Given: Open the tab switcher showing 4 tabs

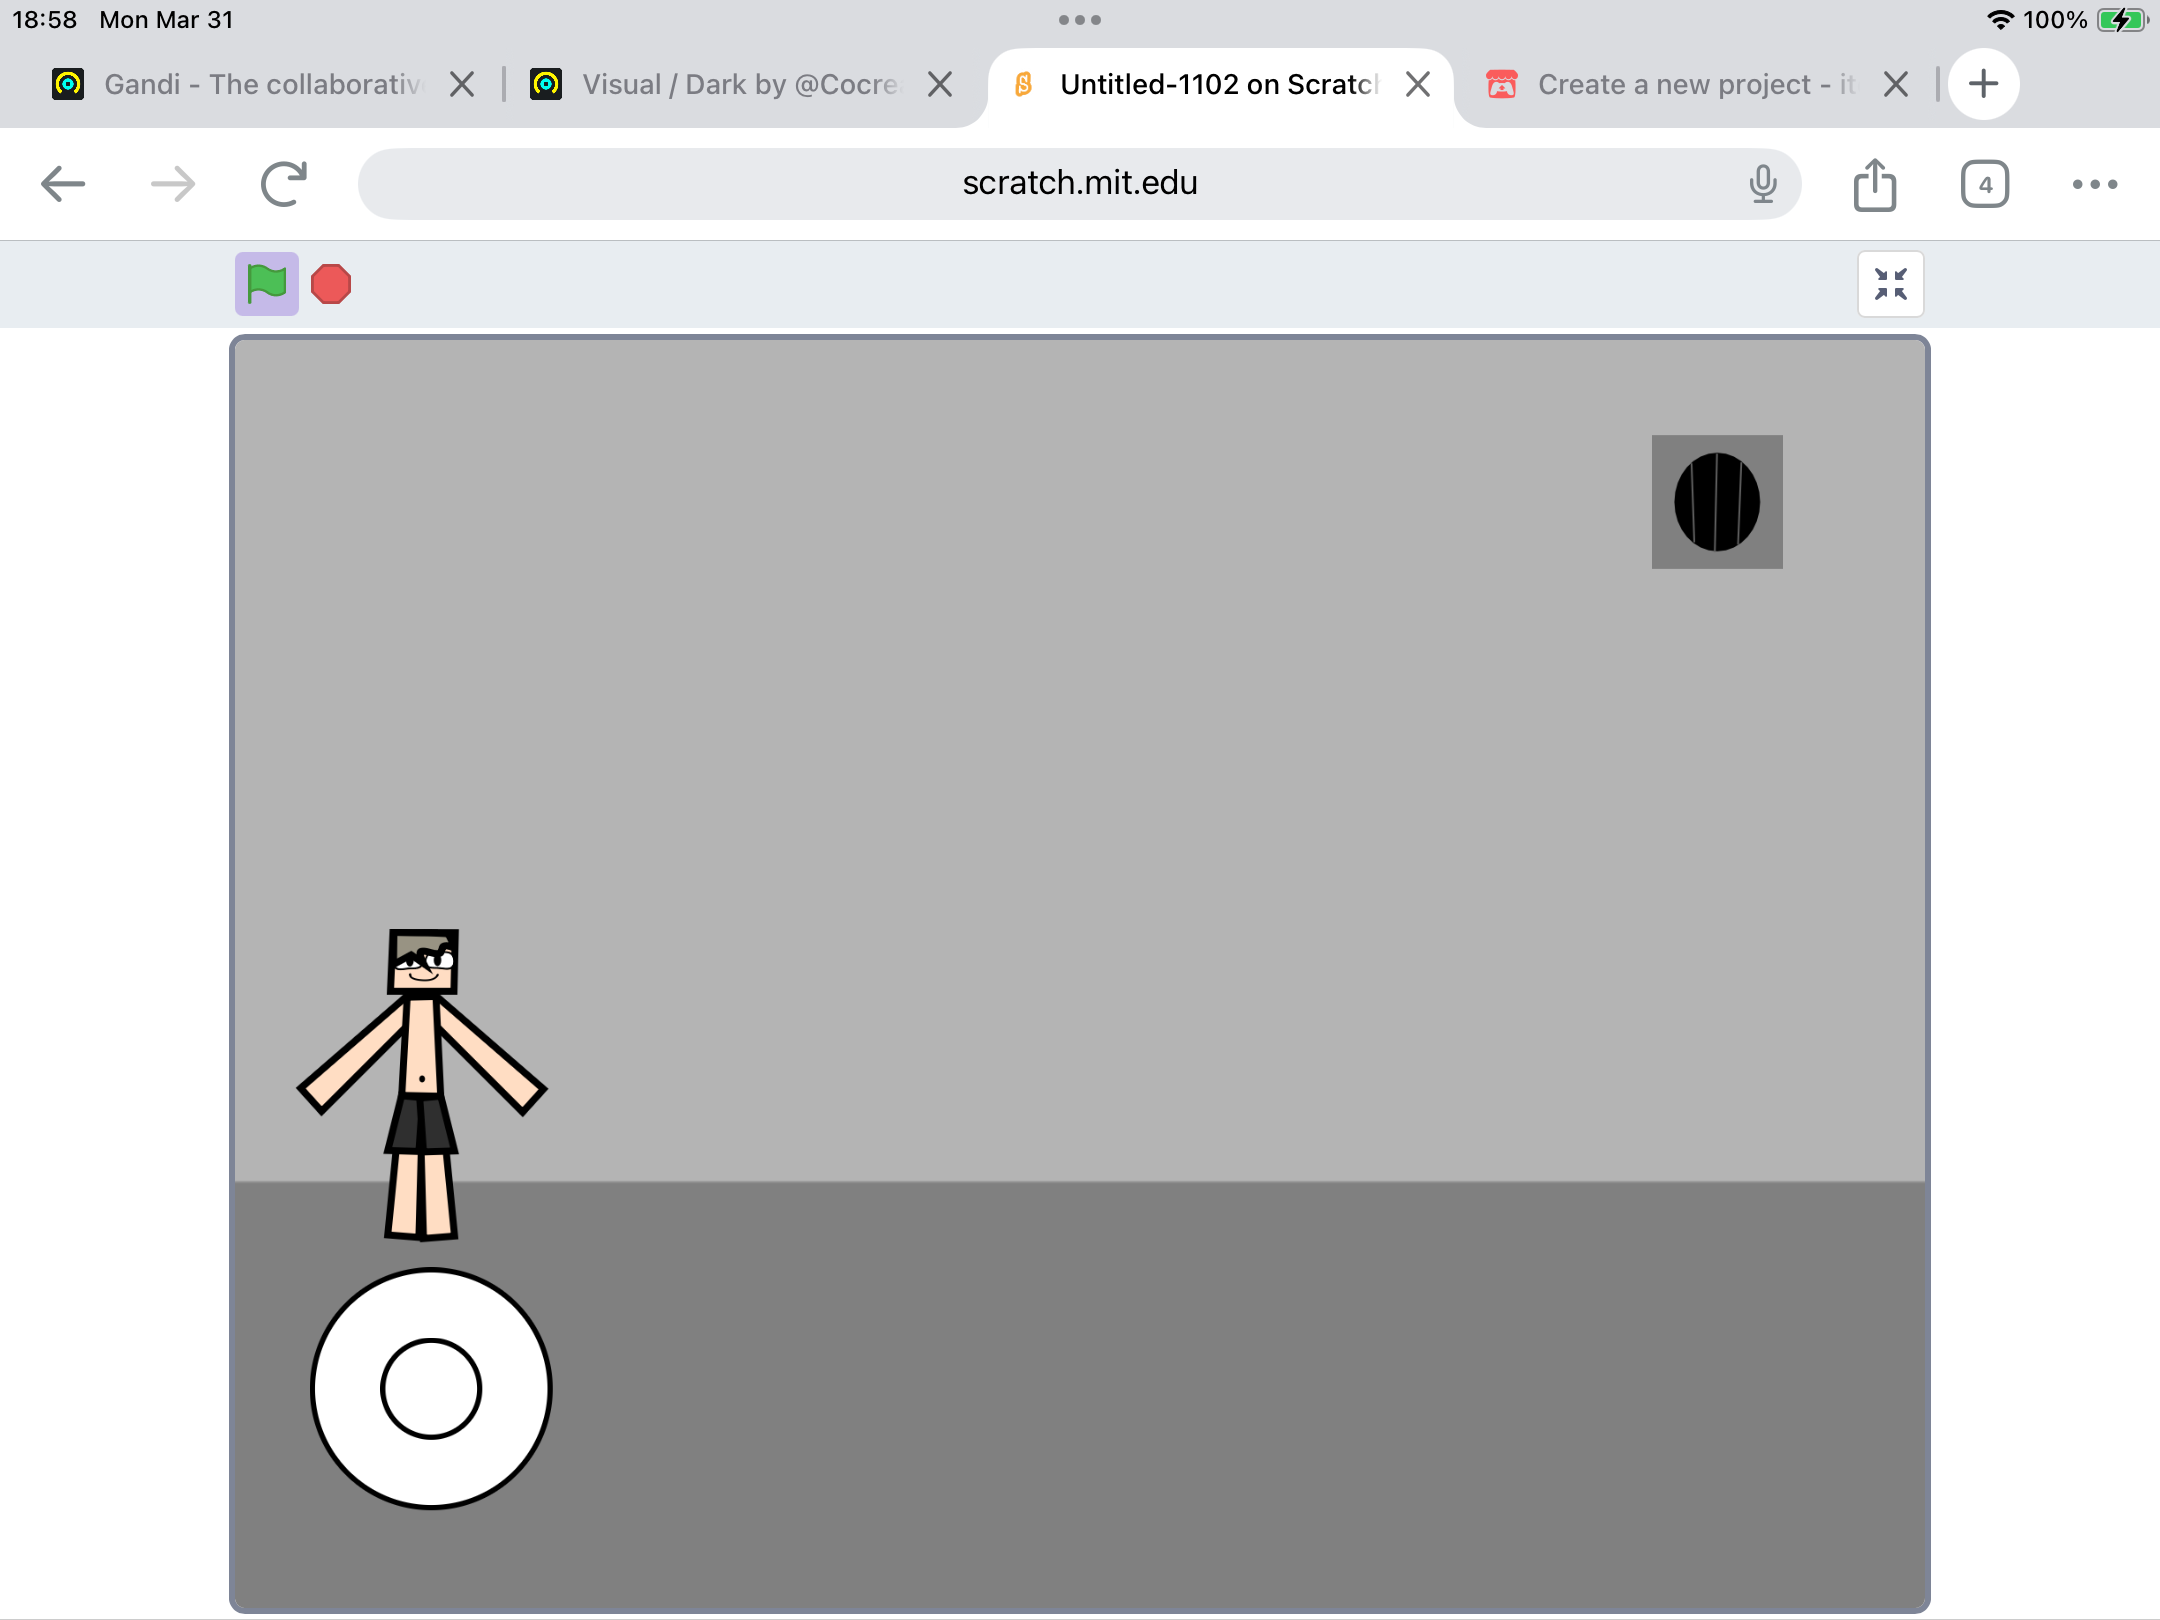Looking at the screenshot, I should point(1985,184).
